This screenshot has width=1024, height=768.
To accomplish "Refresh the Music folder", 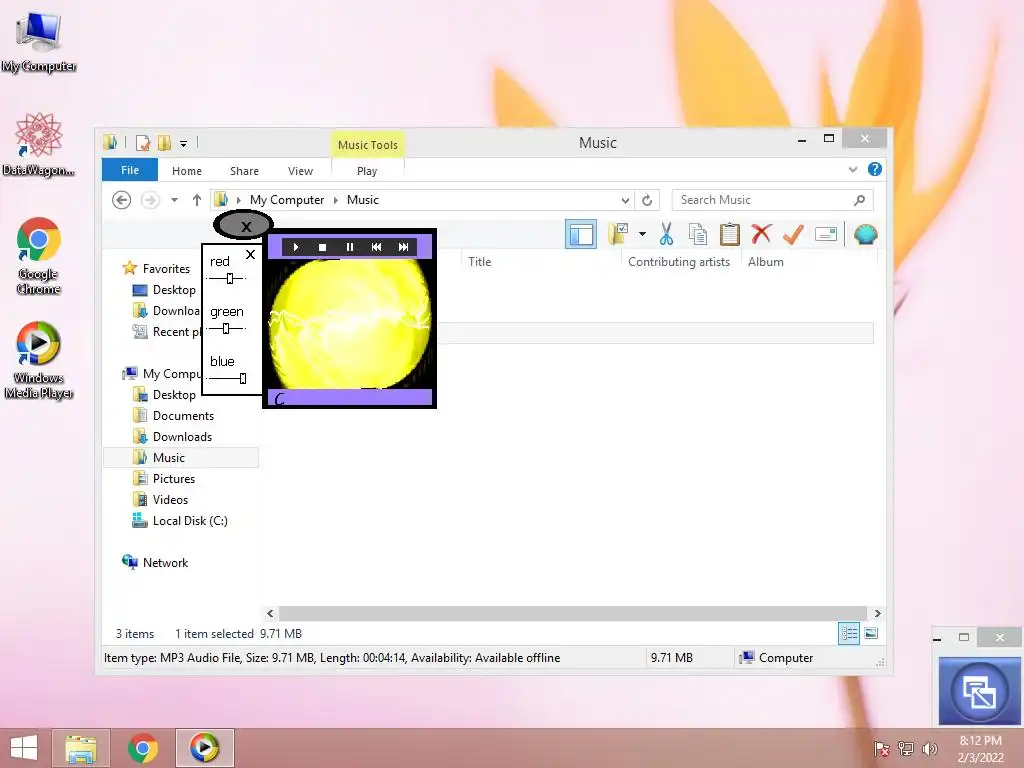I will click(647, 200).
